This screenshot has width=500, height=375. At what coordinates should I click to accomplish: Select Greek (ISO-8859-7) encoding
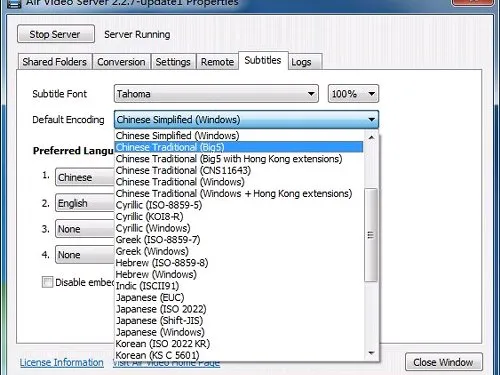[x=239, y=240]
